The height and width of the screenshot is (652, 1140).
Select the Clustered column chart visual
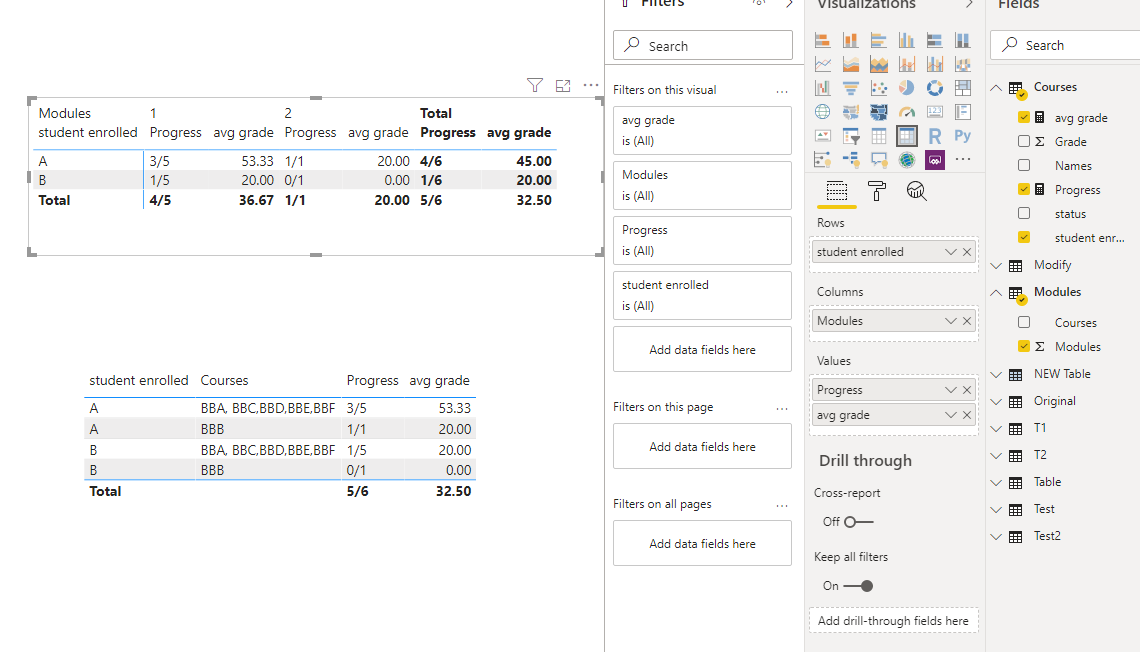click(x=907, y=40)
